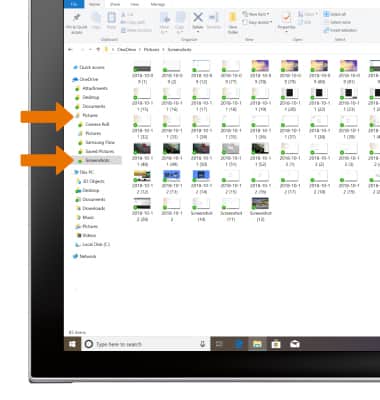380x400 pixels.
Task: Open the Open dropdown in ribbon
Action: pyautogui.click(x=307, y=14)
